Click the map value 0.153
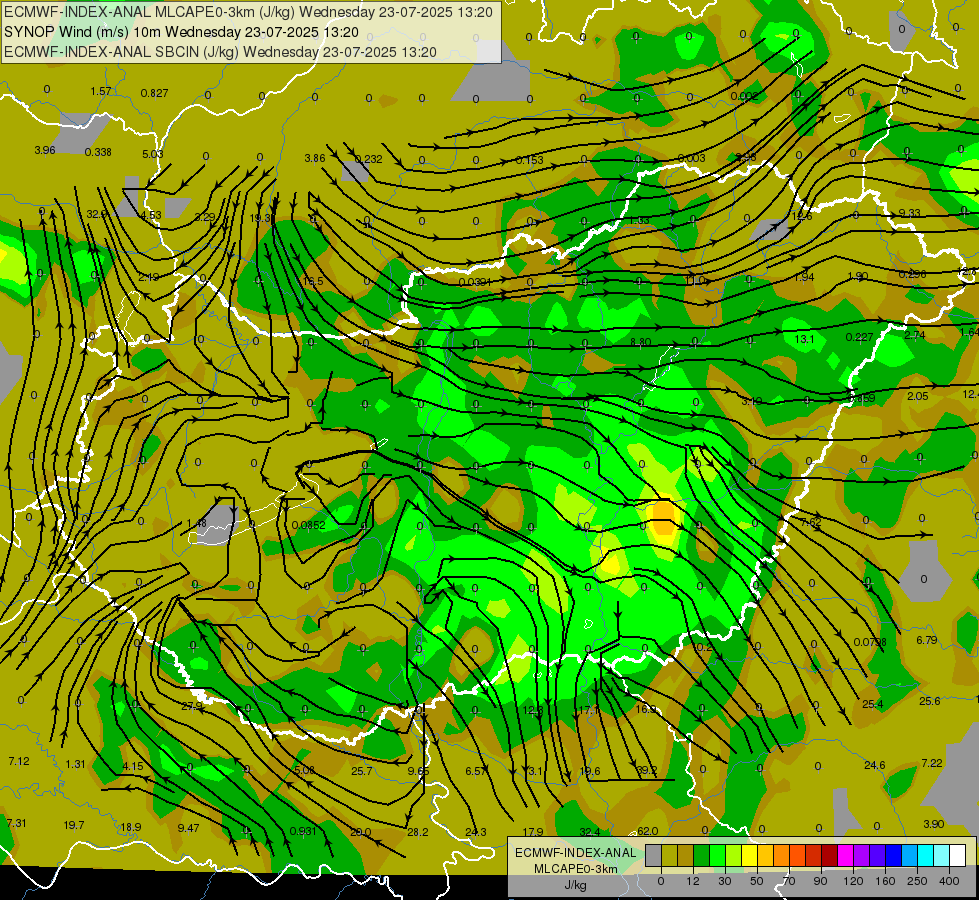Screen dimensions: 979x900 (x=529, y=161)
